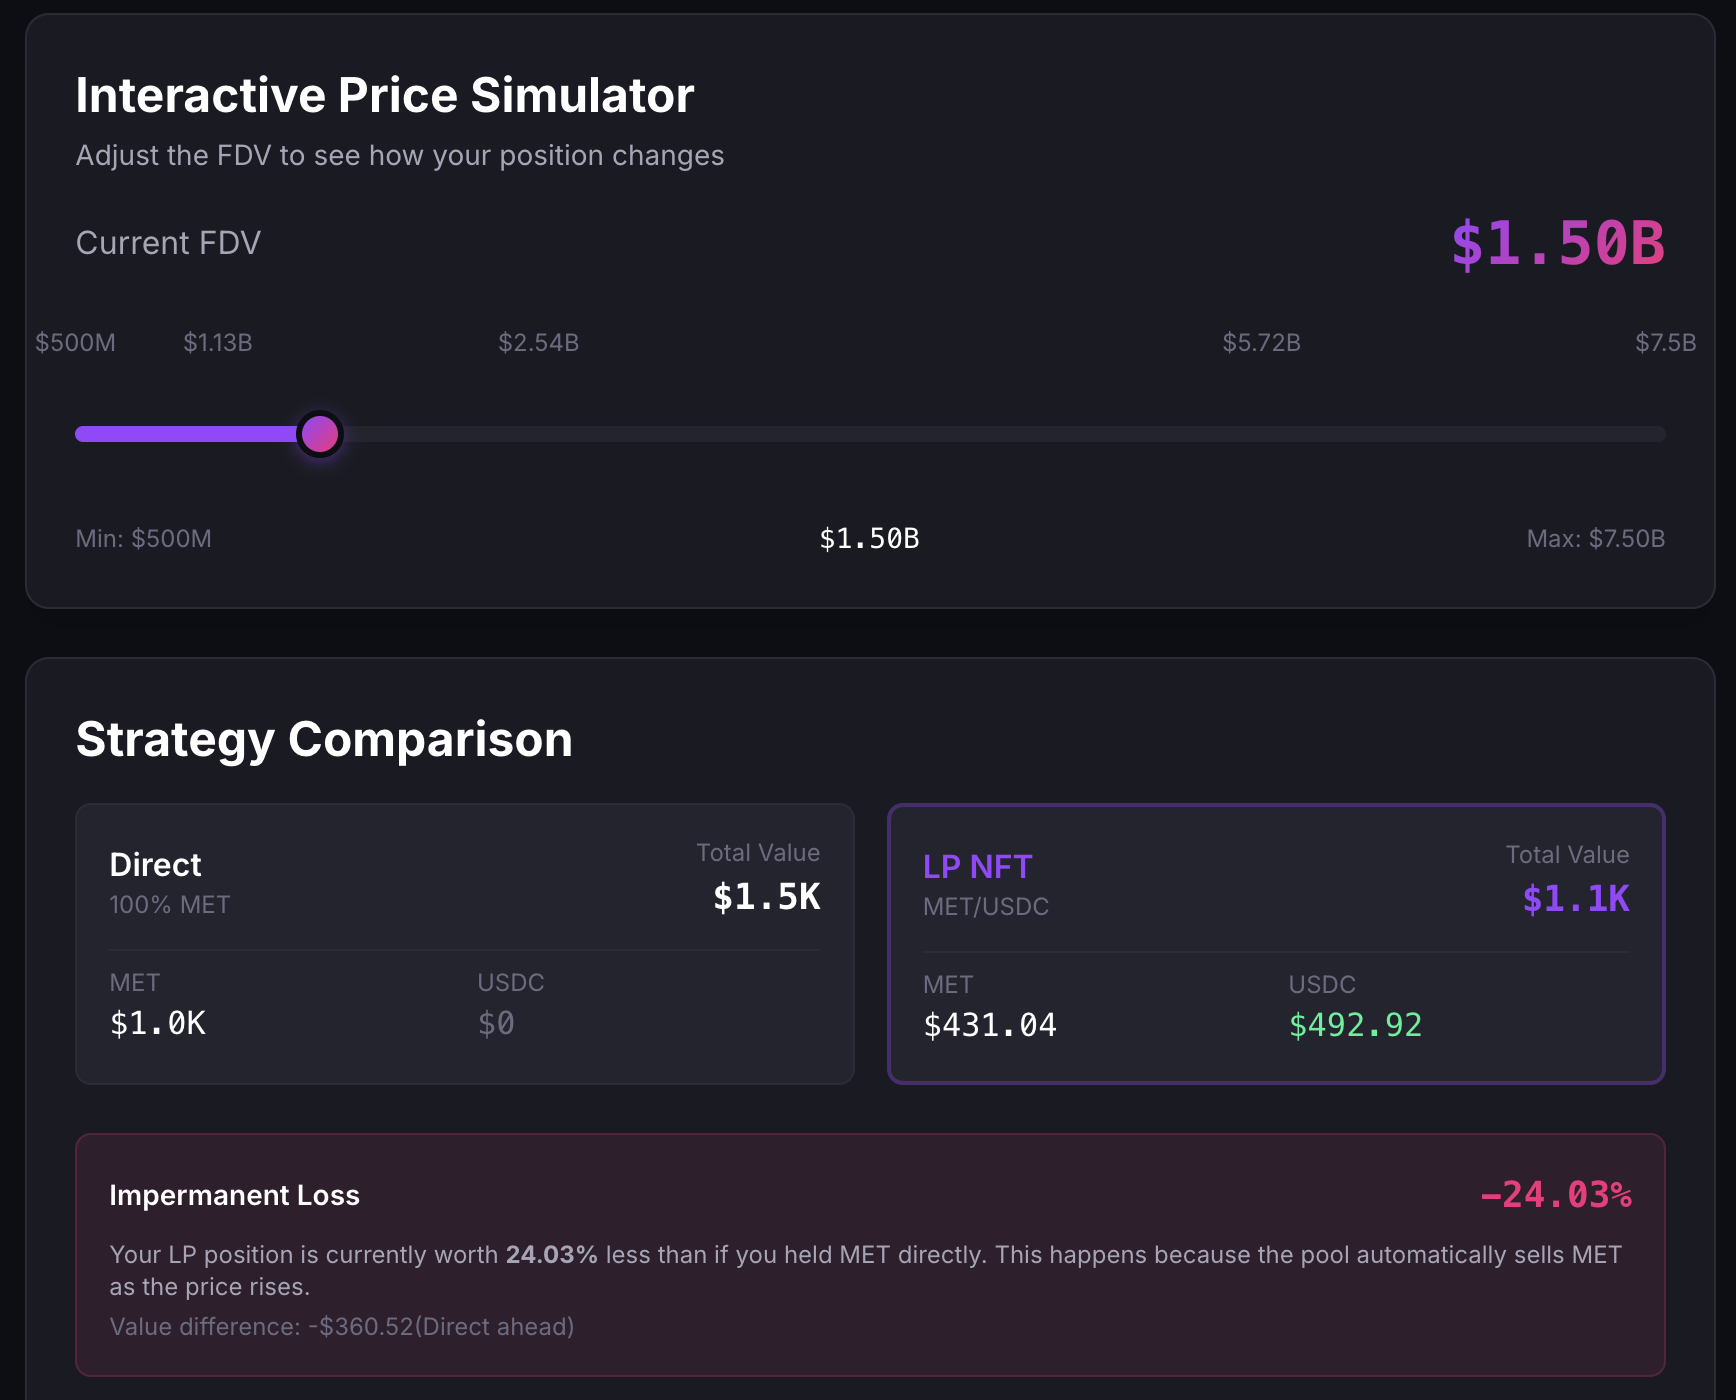Click the FDV slider thumb handle
Screen dimensions: 1736x1400
click(x=320, y=434)
